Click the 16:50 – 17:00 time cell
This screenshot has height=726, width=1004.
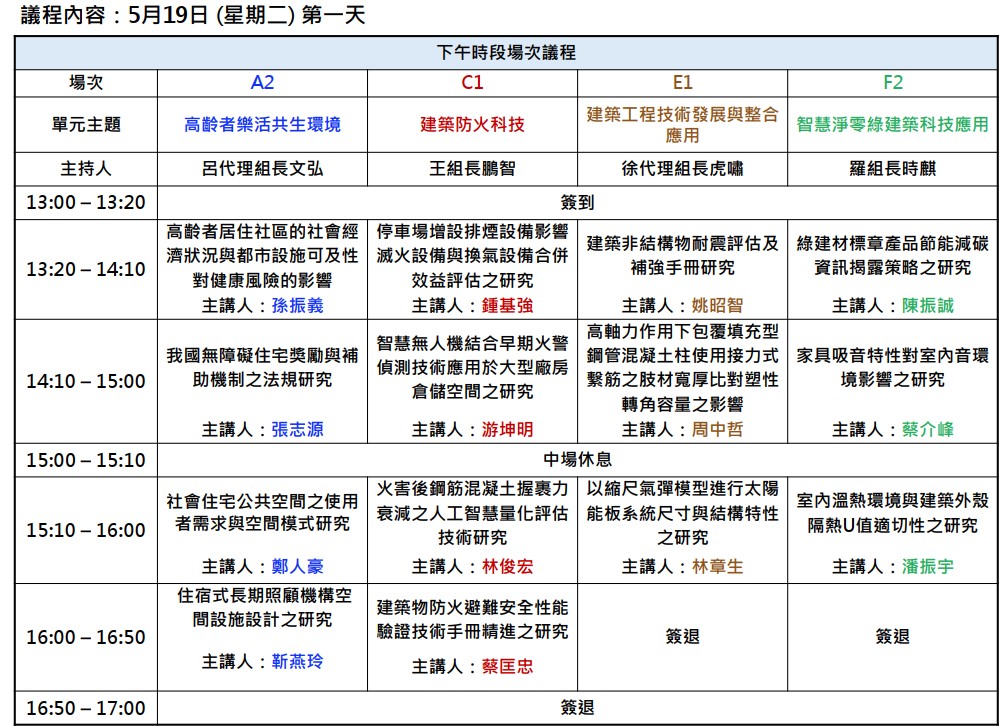point(86,708)
